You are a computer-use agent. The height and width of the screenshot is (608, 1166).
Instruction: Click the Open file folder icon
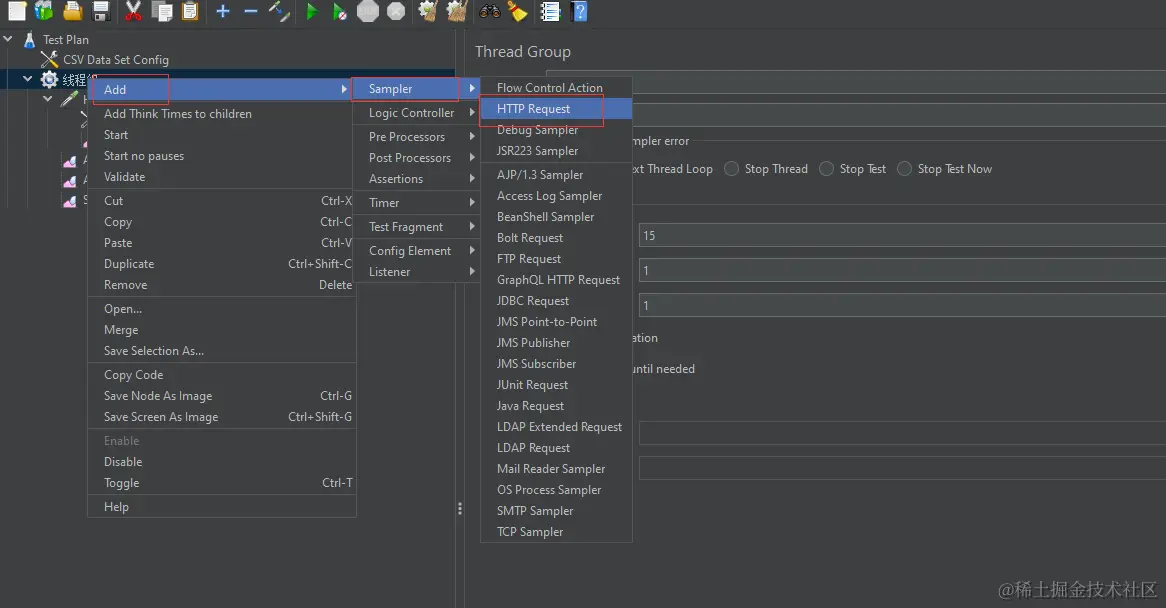pos(72,10)
